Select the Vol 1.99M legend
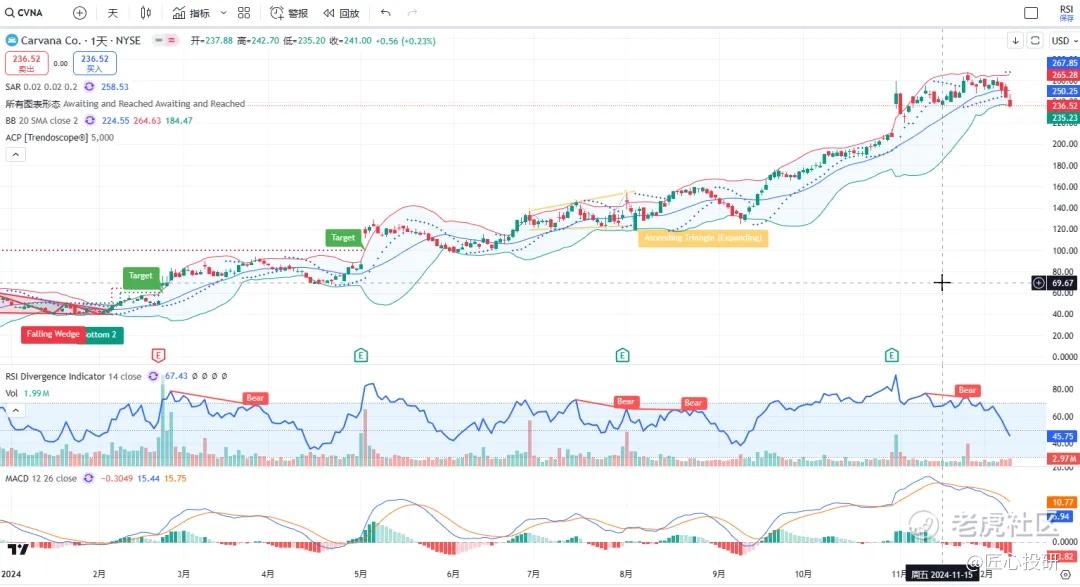 28,393
